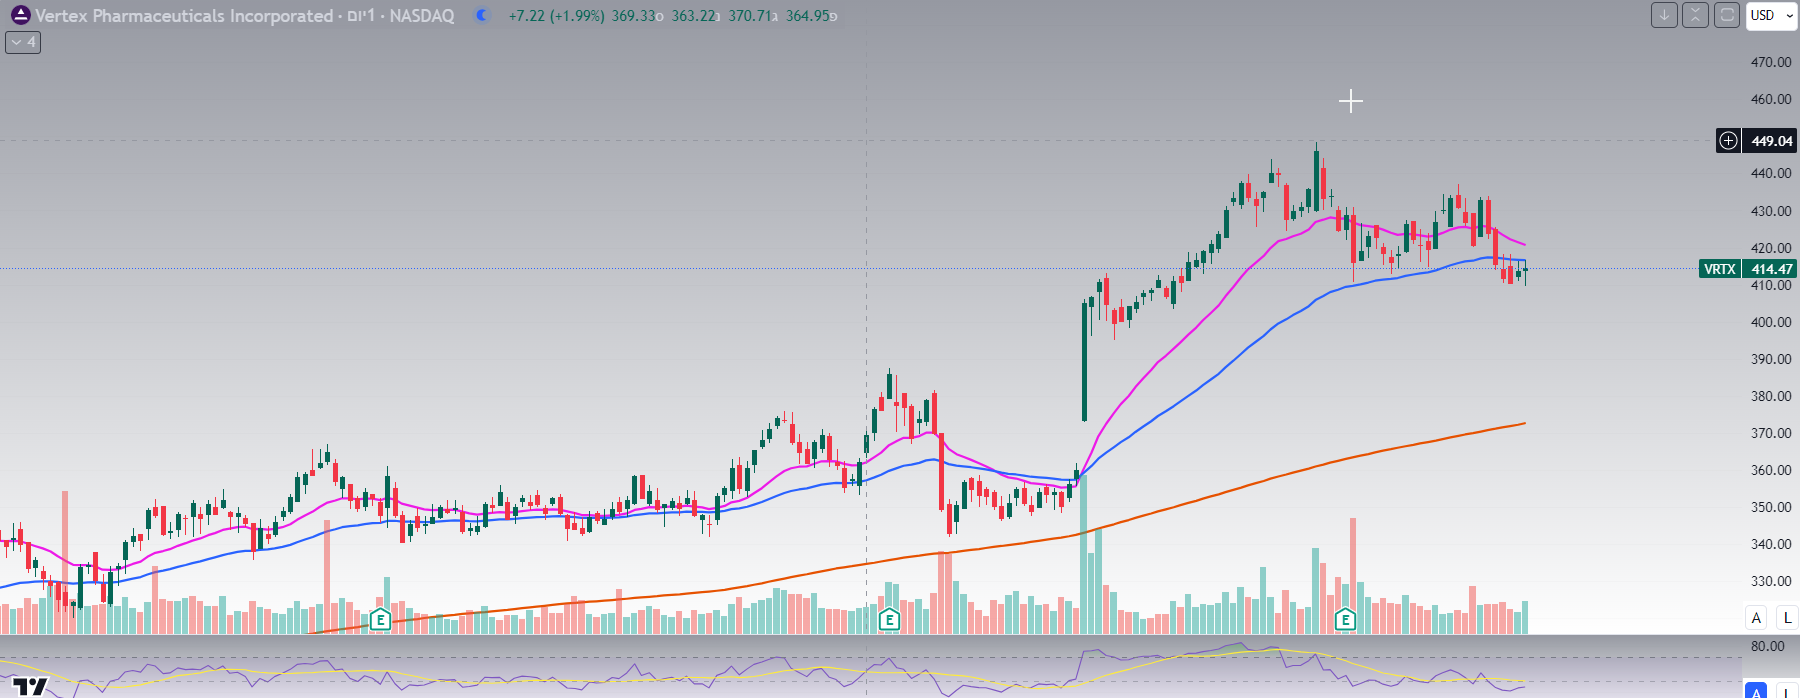Maximize the chart pane
Viewport: 1800px width, 698px height.
(1727, 15)
